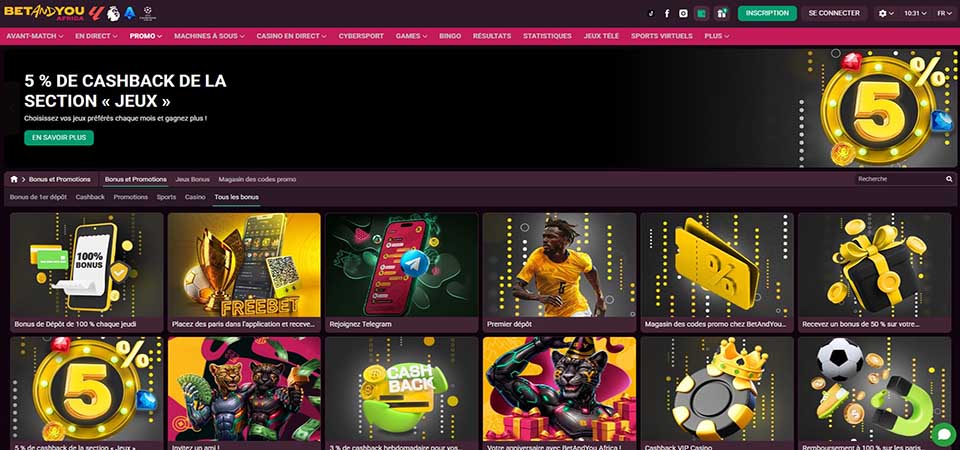Switch to Magasin des codes promo tab
The height and width of the screenshot is (450, 960).
click(257, 179)
